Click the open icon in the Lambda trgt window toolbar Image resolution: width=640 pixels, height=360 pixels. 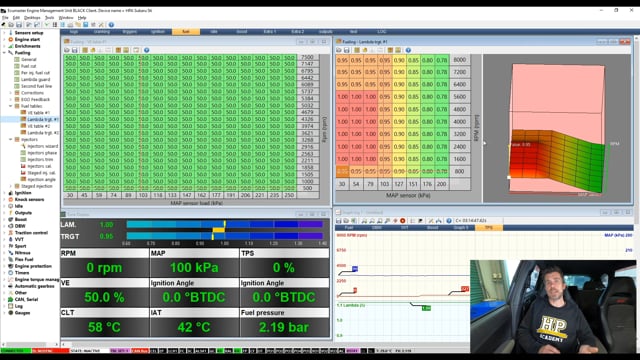click(x=339, y=50)
